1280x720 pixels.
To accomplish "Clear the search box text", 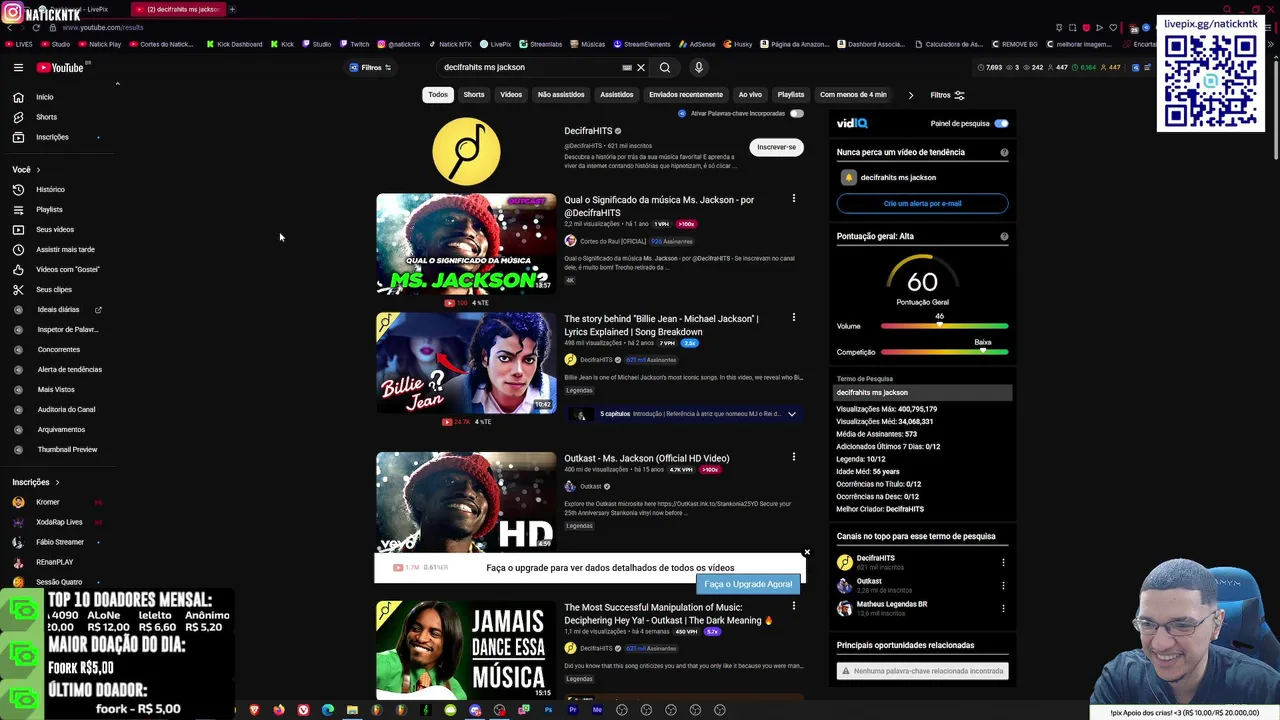I will click(641, 67).
